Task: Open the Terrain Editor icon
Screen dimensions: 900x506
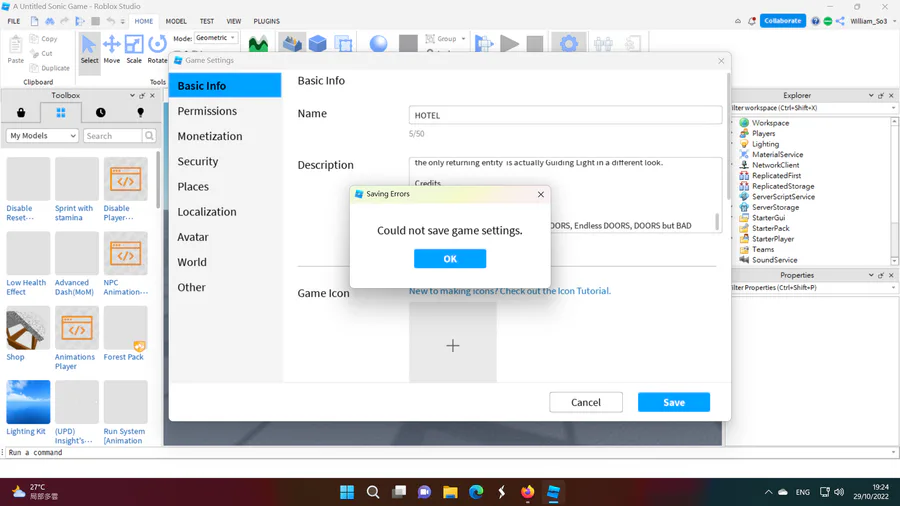Action: [258, 44]
